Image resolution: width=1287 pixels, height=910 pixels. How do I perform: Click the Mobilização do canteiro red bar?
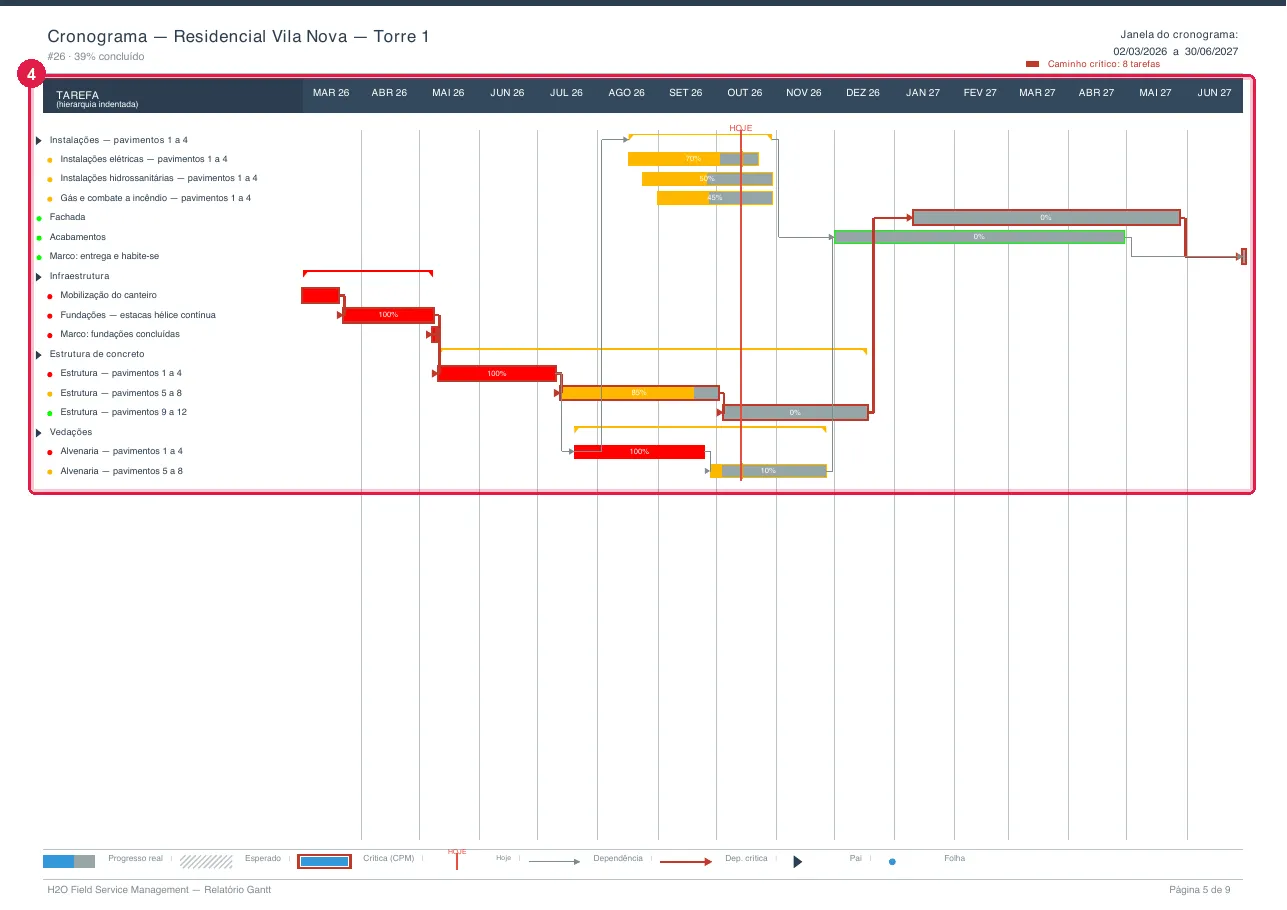(321, 295)
